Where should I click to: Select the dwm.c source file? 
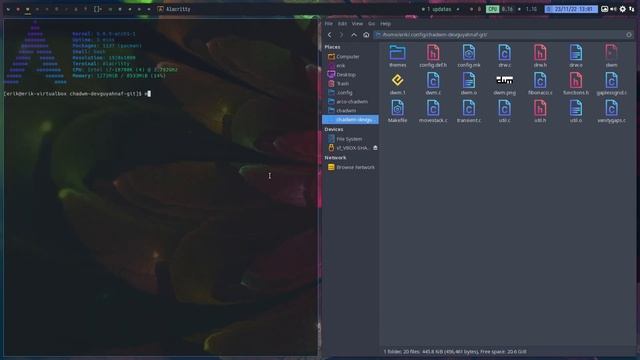433,84
